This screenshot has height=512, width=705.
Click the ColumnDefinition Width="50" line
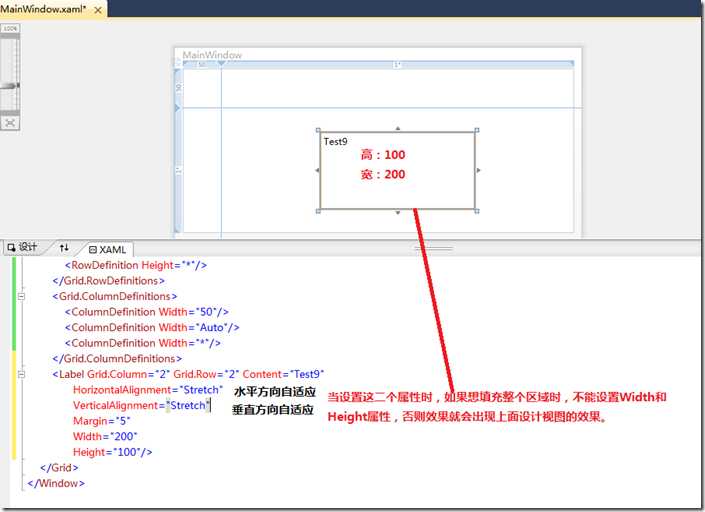pyautogui.click(x=147, y=312)
